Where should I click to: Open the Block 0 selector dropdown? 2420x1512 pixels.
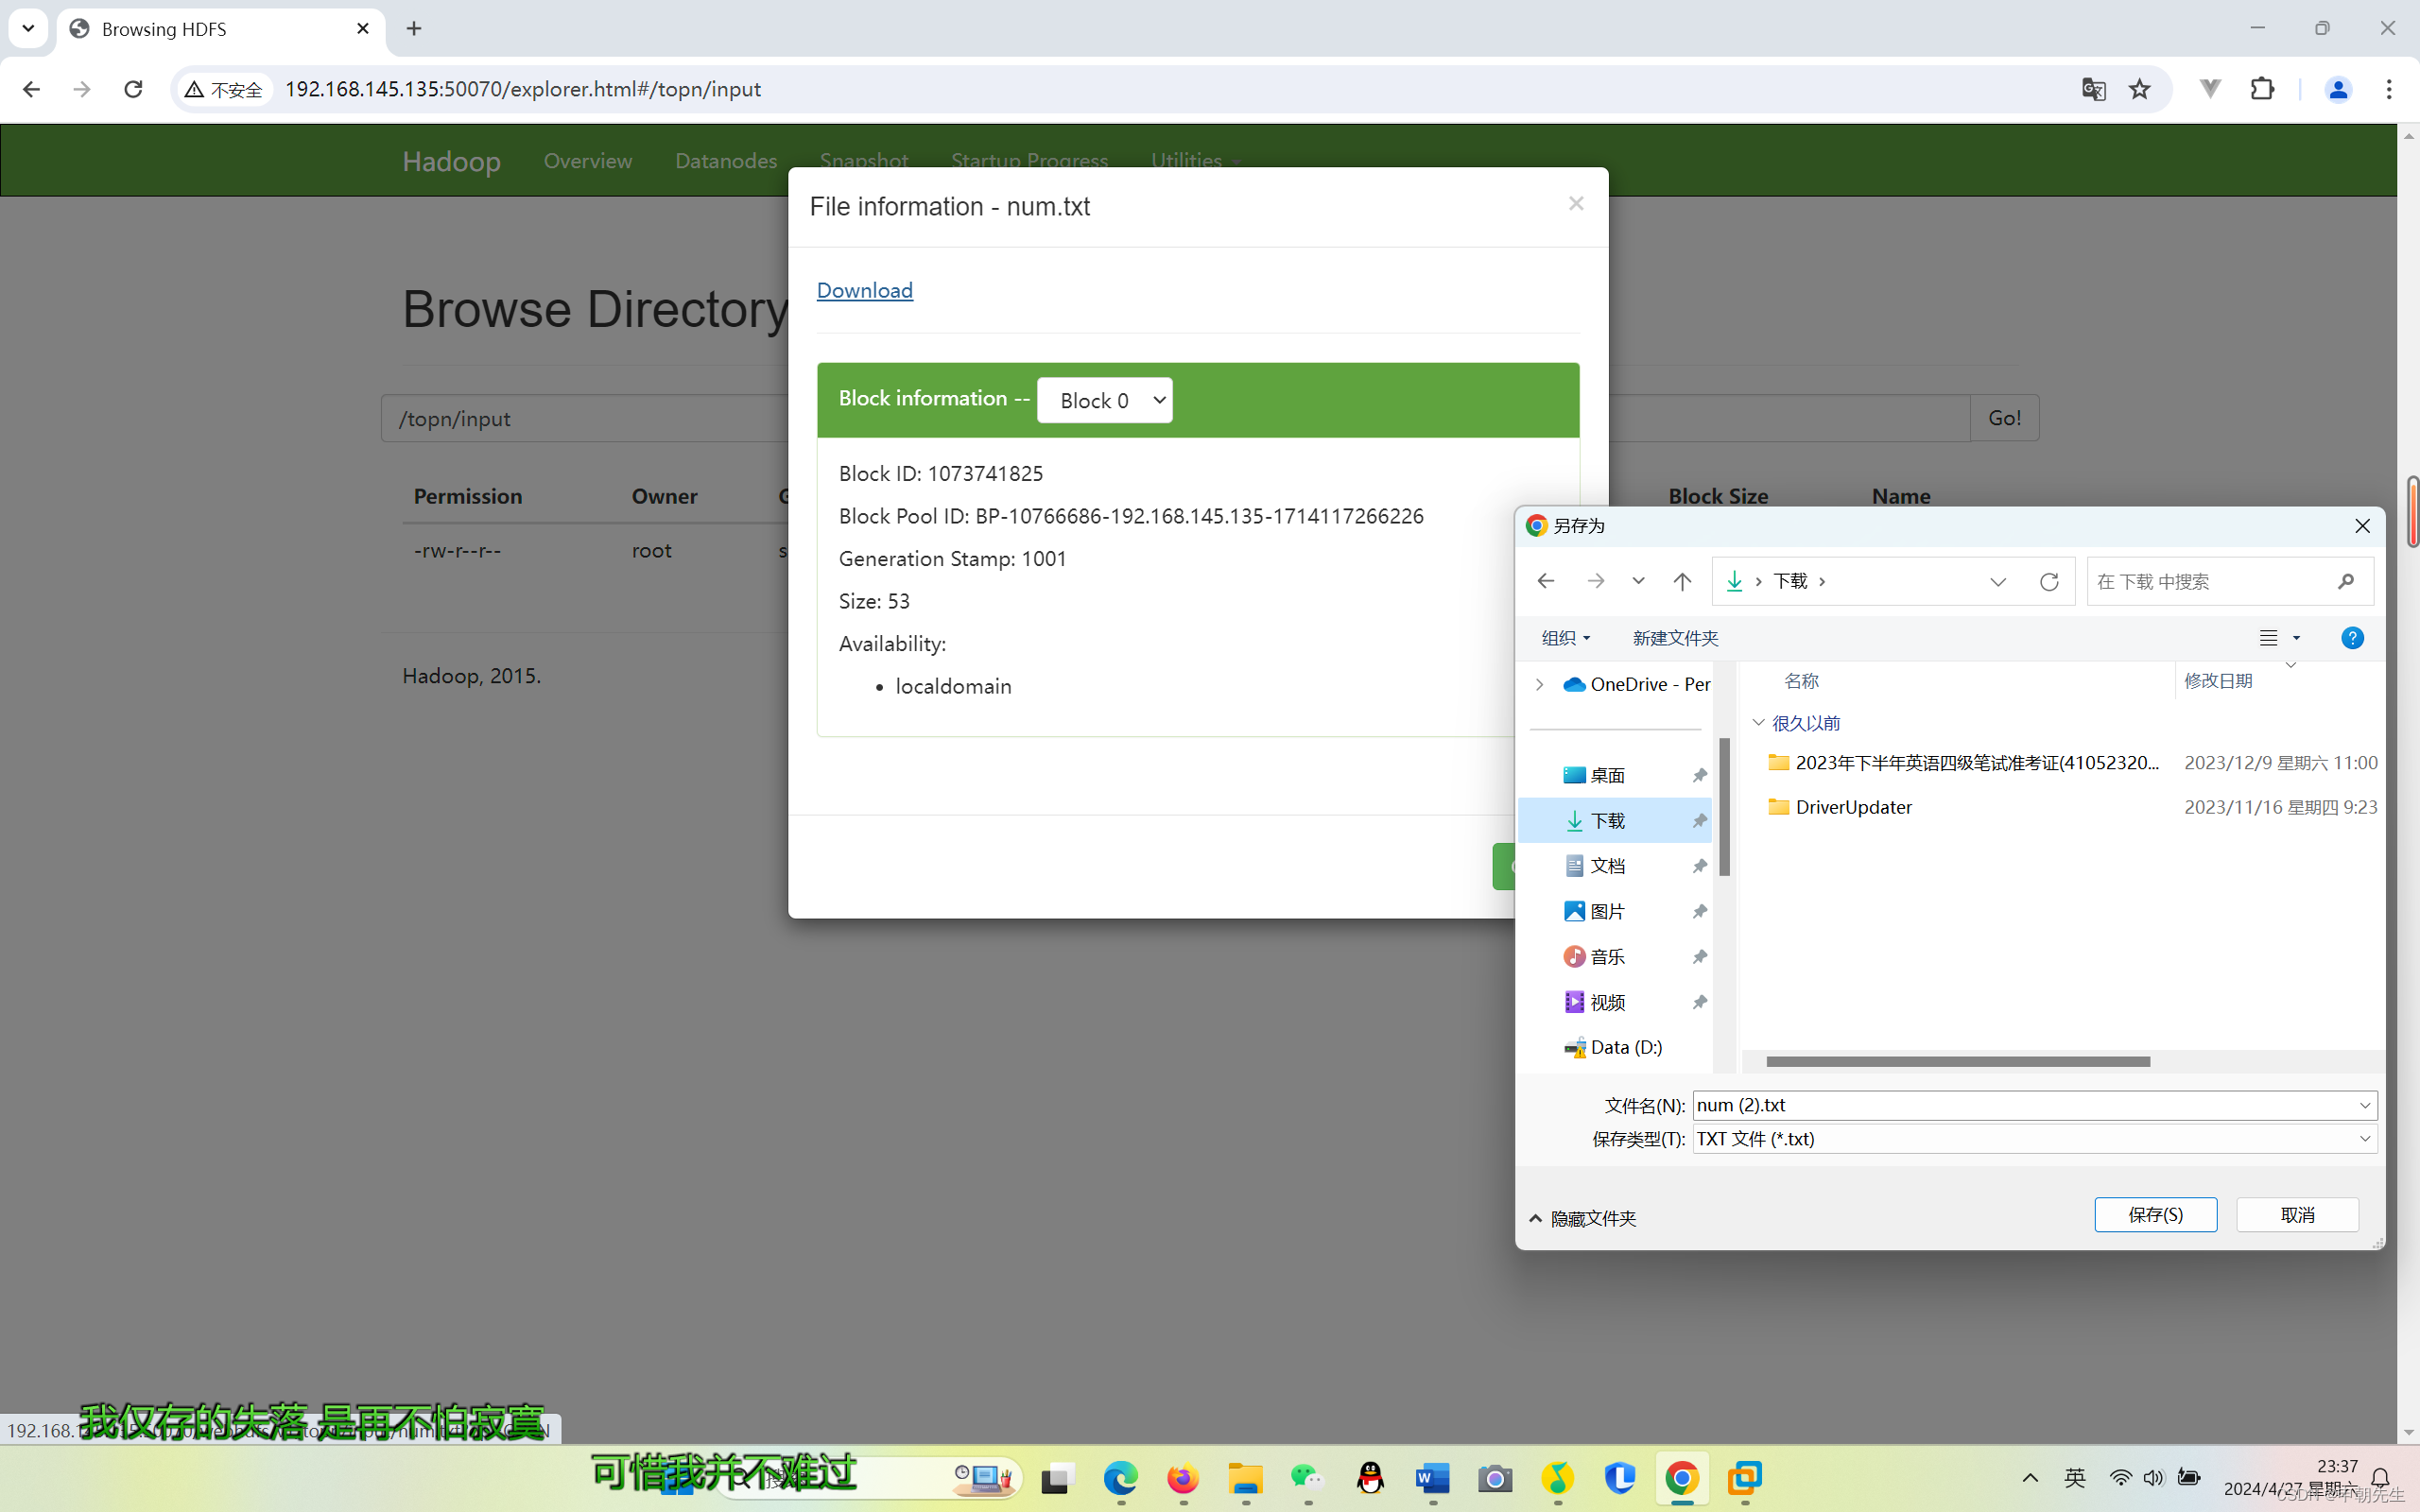1104,400
